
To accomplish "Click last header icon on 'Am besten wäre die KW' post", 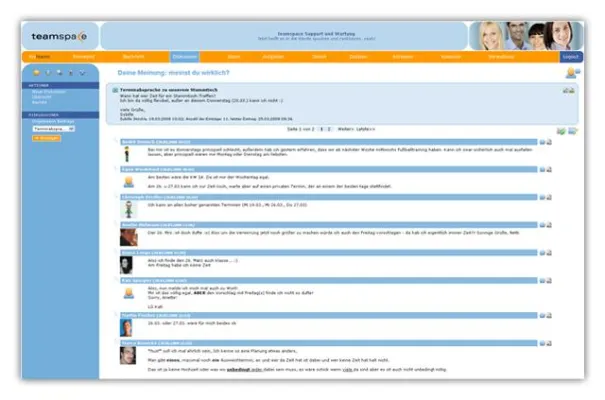I will click(549, 170).
